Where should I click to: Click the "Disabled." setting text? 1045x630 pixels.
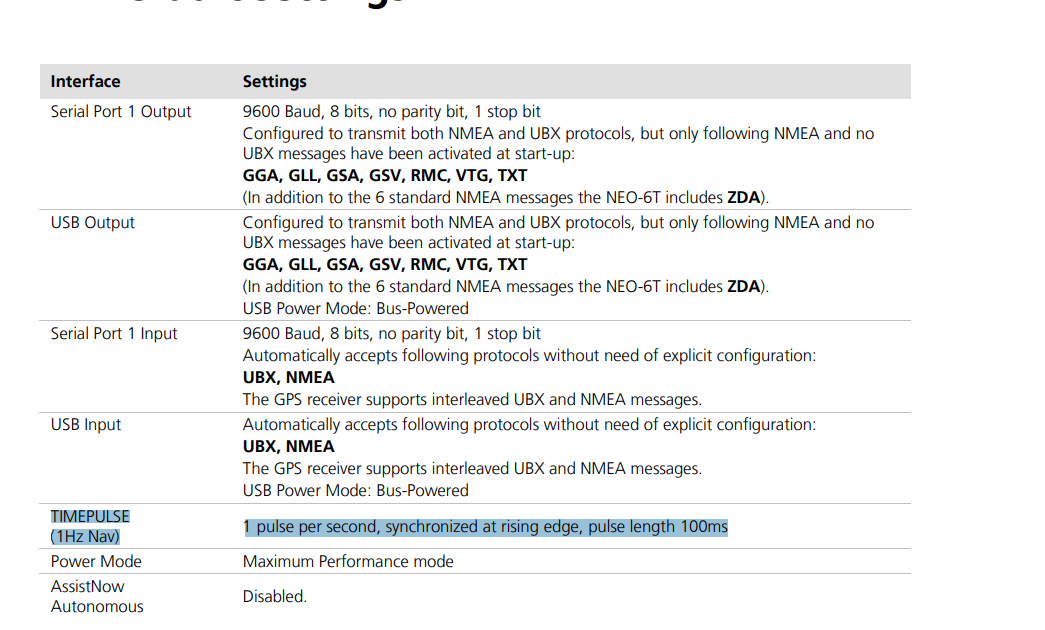click(275, 596)
